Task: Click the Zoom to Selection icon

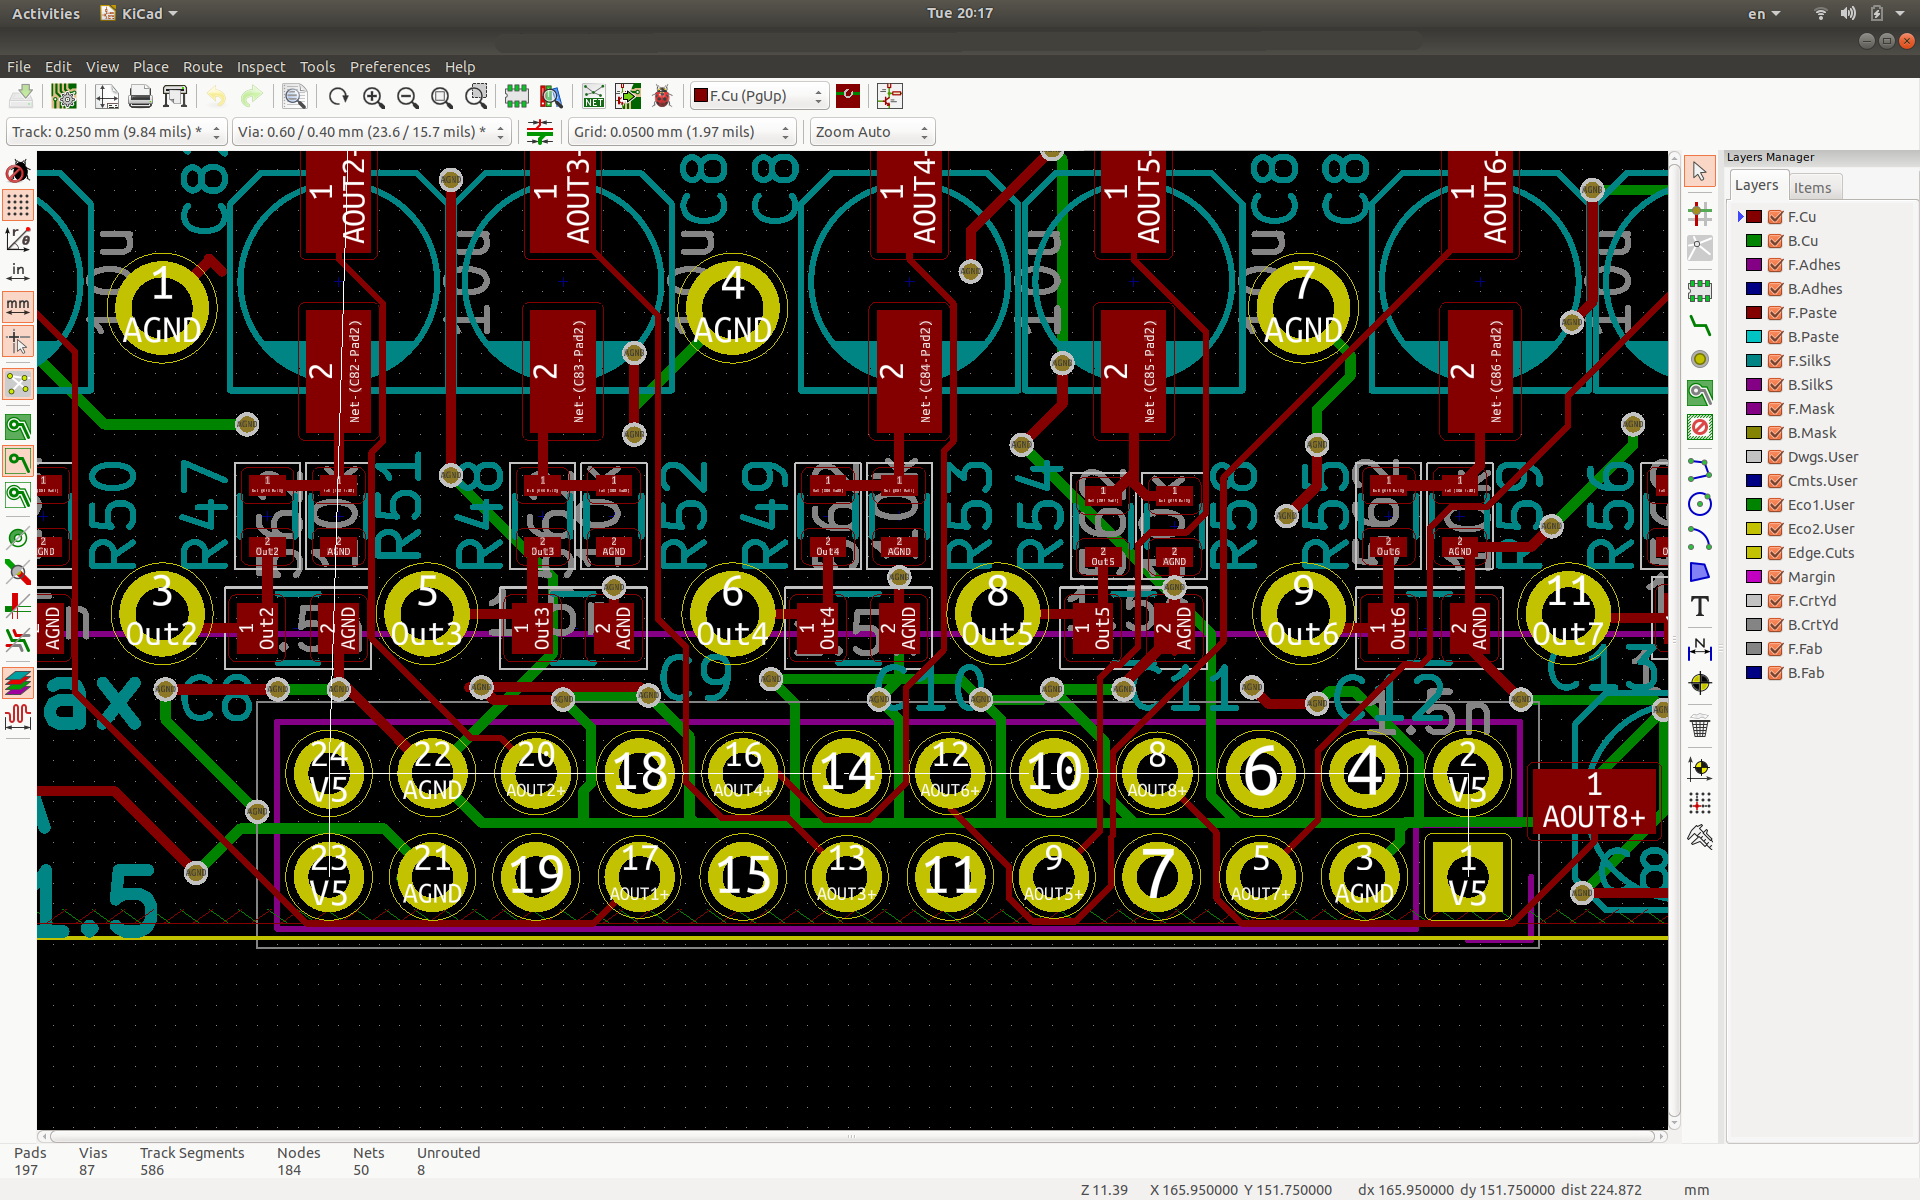Action: [x=476, y=96]
